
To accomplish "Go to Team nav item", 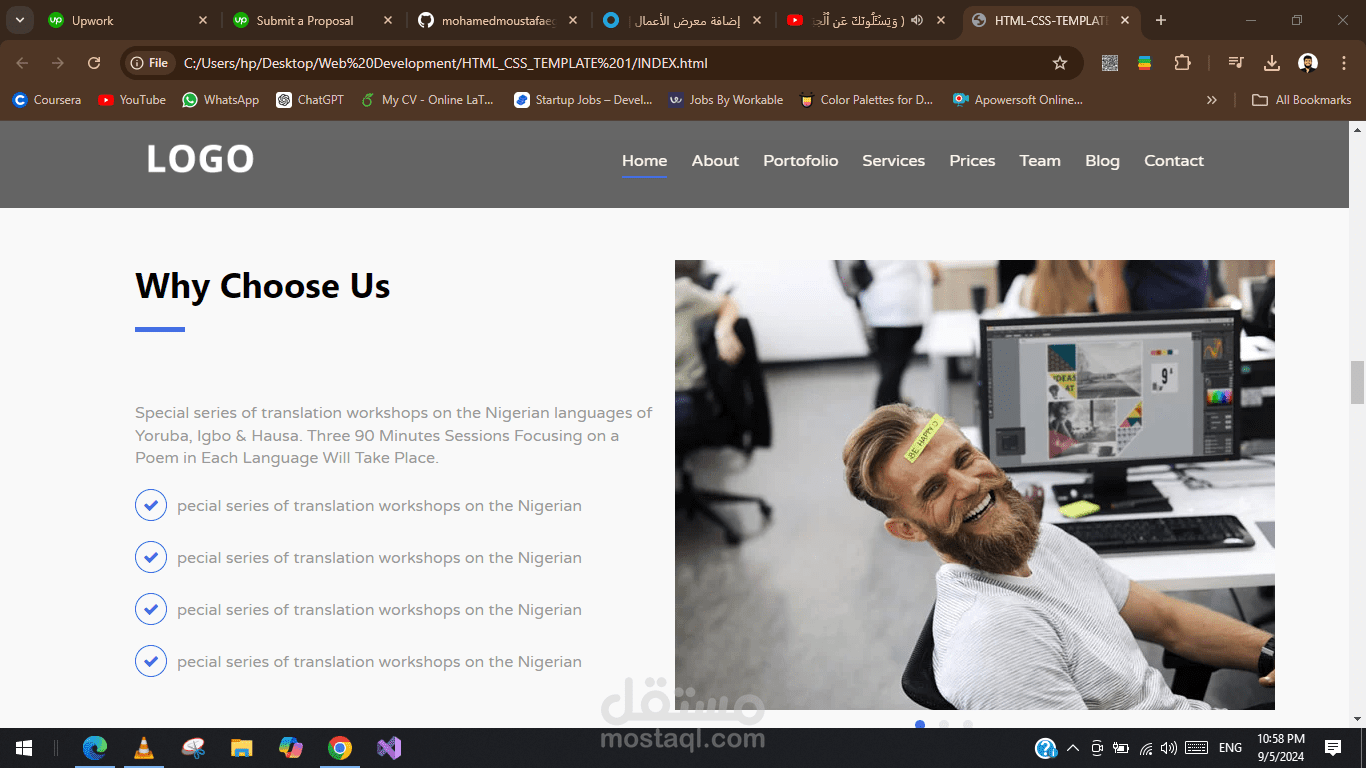I will (x=1040, y=161).
